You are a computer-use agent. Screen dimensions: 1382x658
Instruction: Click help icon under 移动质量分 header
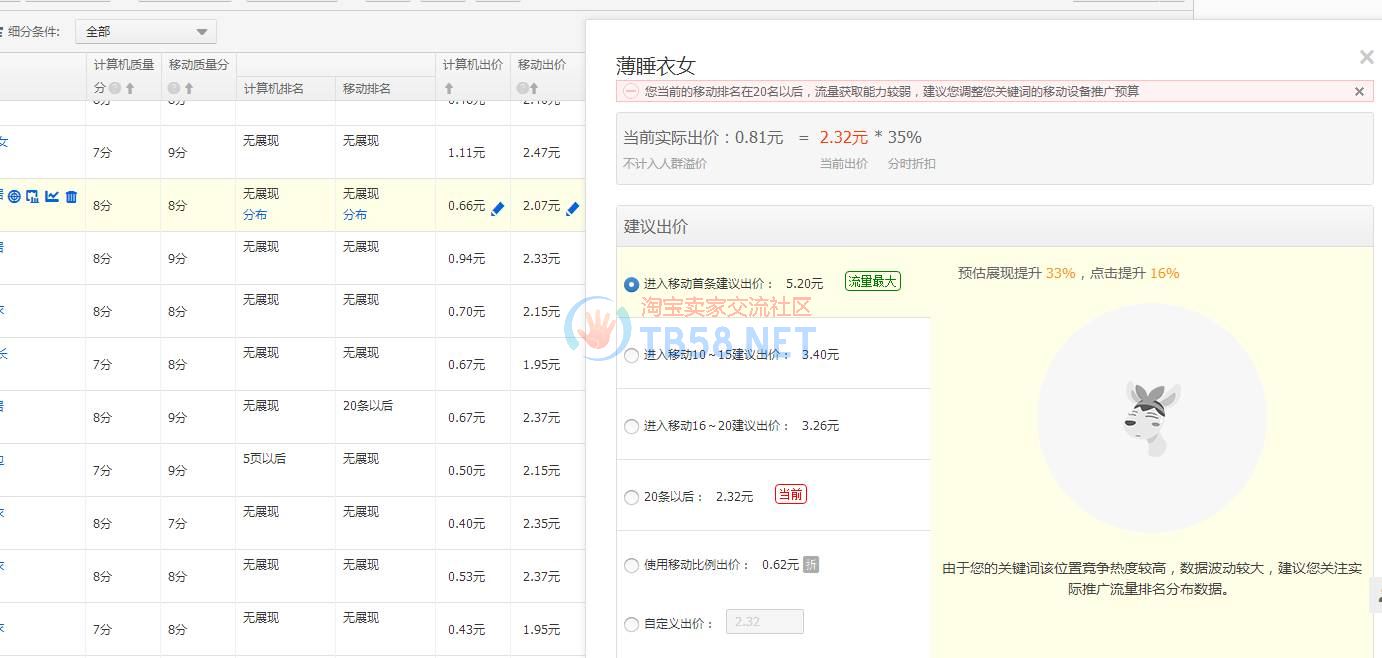[x=173, y=89]
